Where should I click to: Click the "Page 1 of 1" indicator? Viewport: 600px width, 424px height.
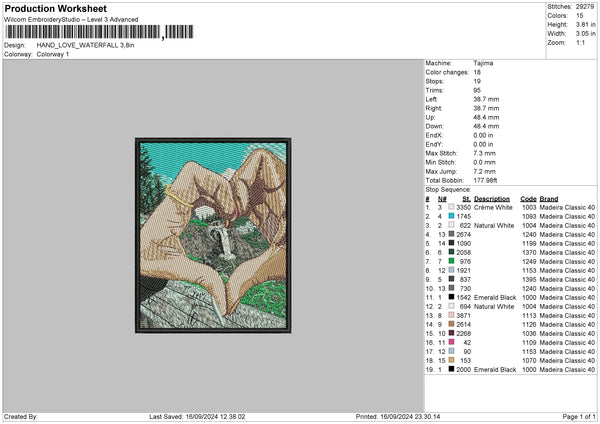coord(579,416)
